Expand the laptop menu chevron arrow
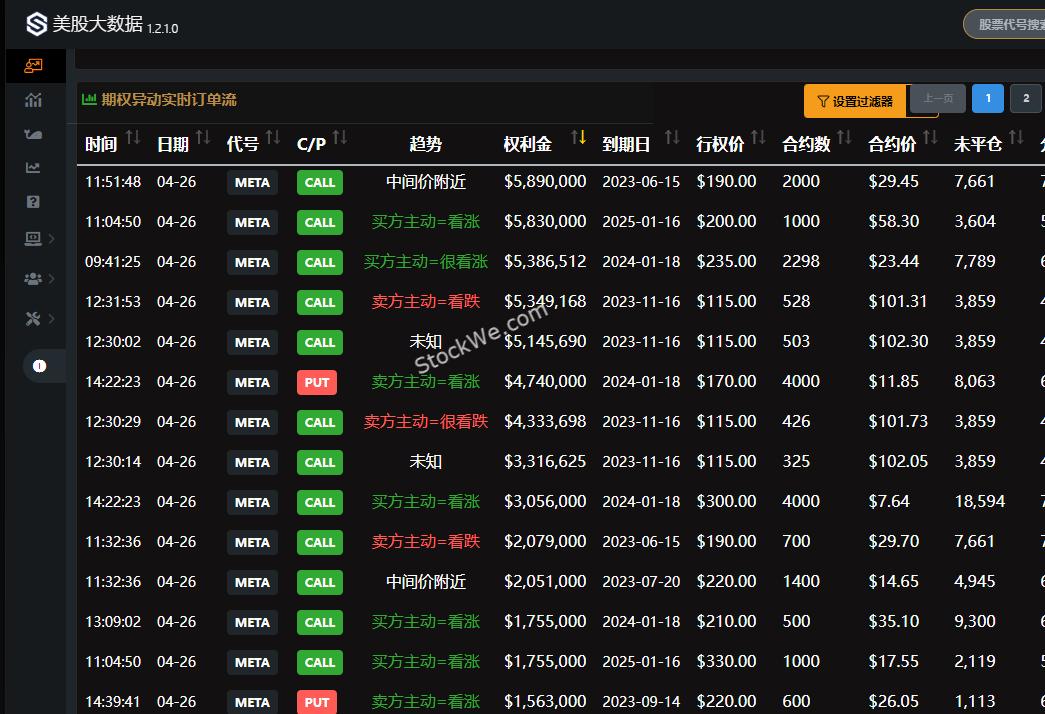Image resolution: width=1045 pixels, height=714 pixels. click(x=52, y=238)
